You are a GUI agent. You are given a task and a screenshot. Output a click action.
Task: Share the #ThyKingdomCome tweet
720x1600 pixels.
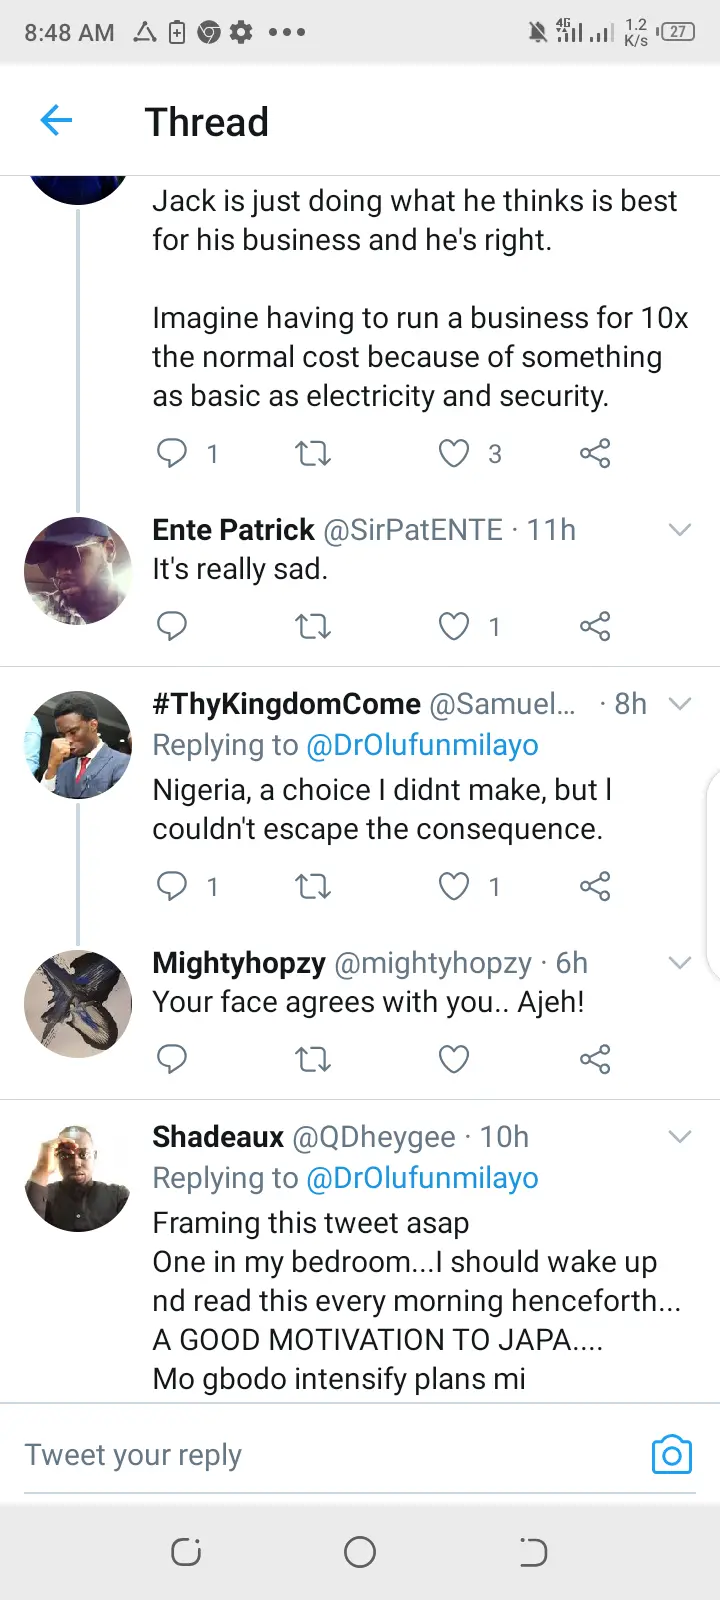[x=595, y=886]
